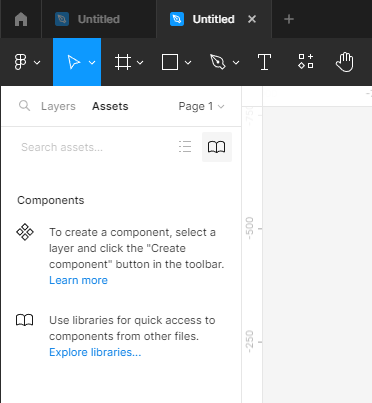Select the Hand tool
Viewport: 372px width, 403px height.
pyautogui.click(x=345, y=62)
